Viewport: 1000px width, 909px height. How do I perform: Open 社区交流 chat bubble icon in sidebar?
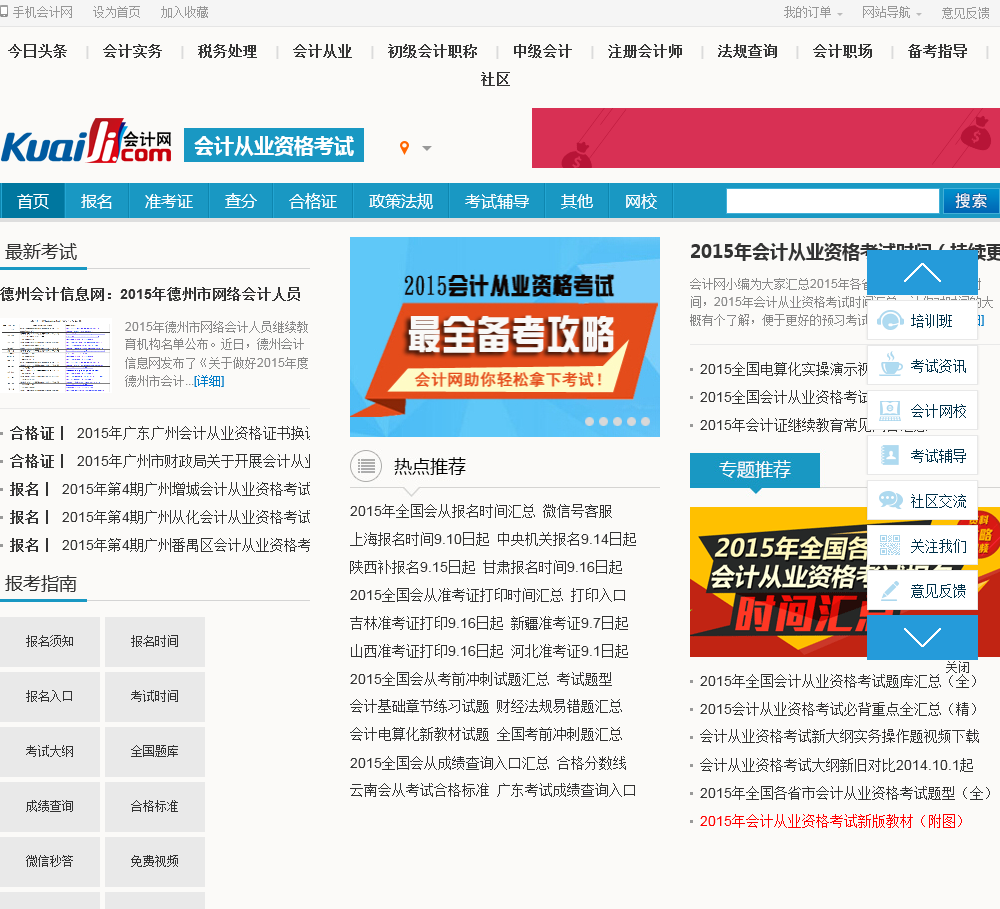(890, 501)
